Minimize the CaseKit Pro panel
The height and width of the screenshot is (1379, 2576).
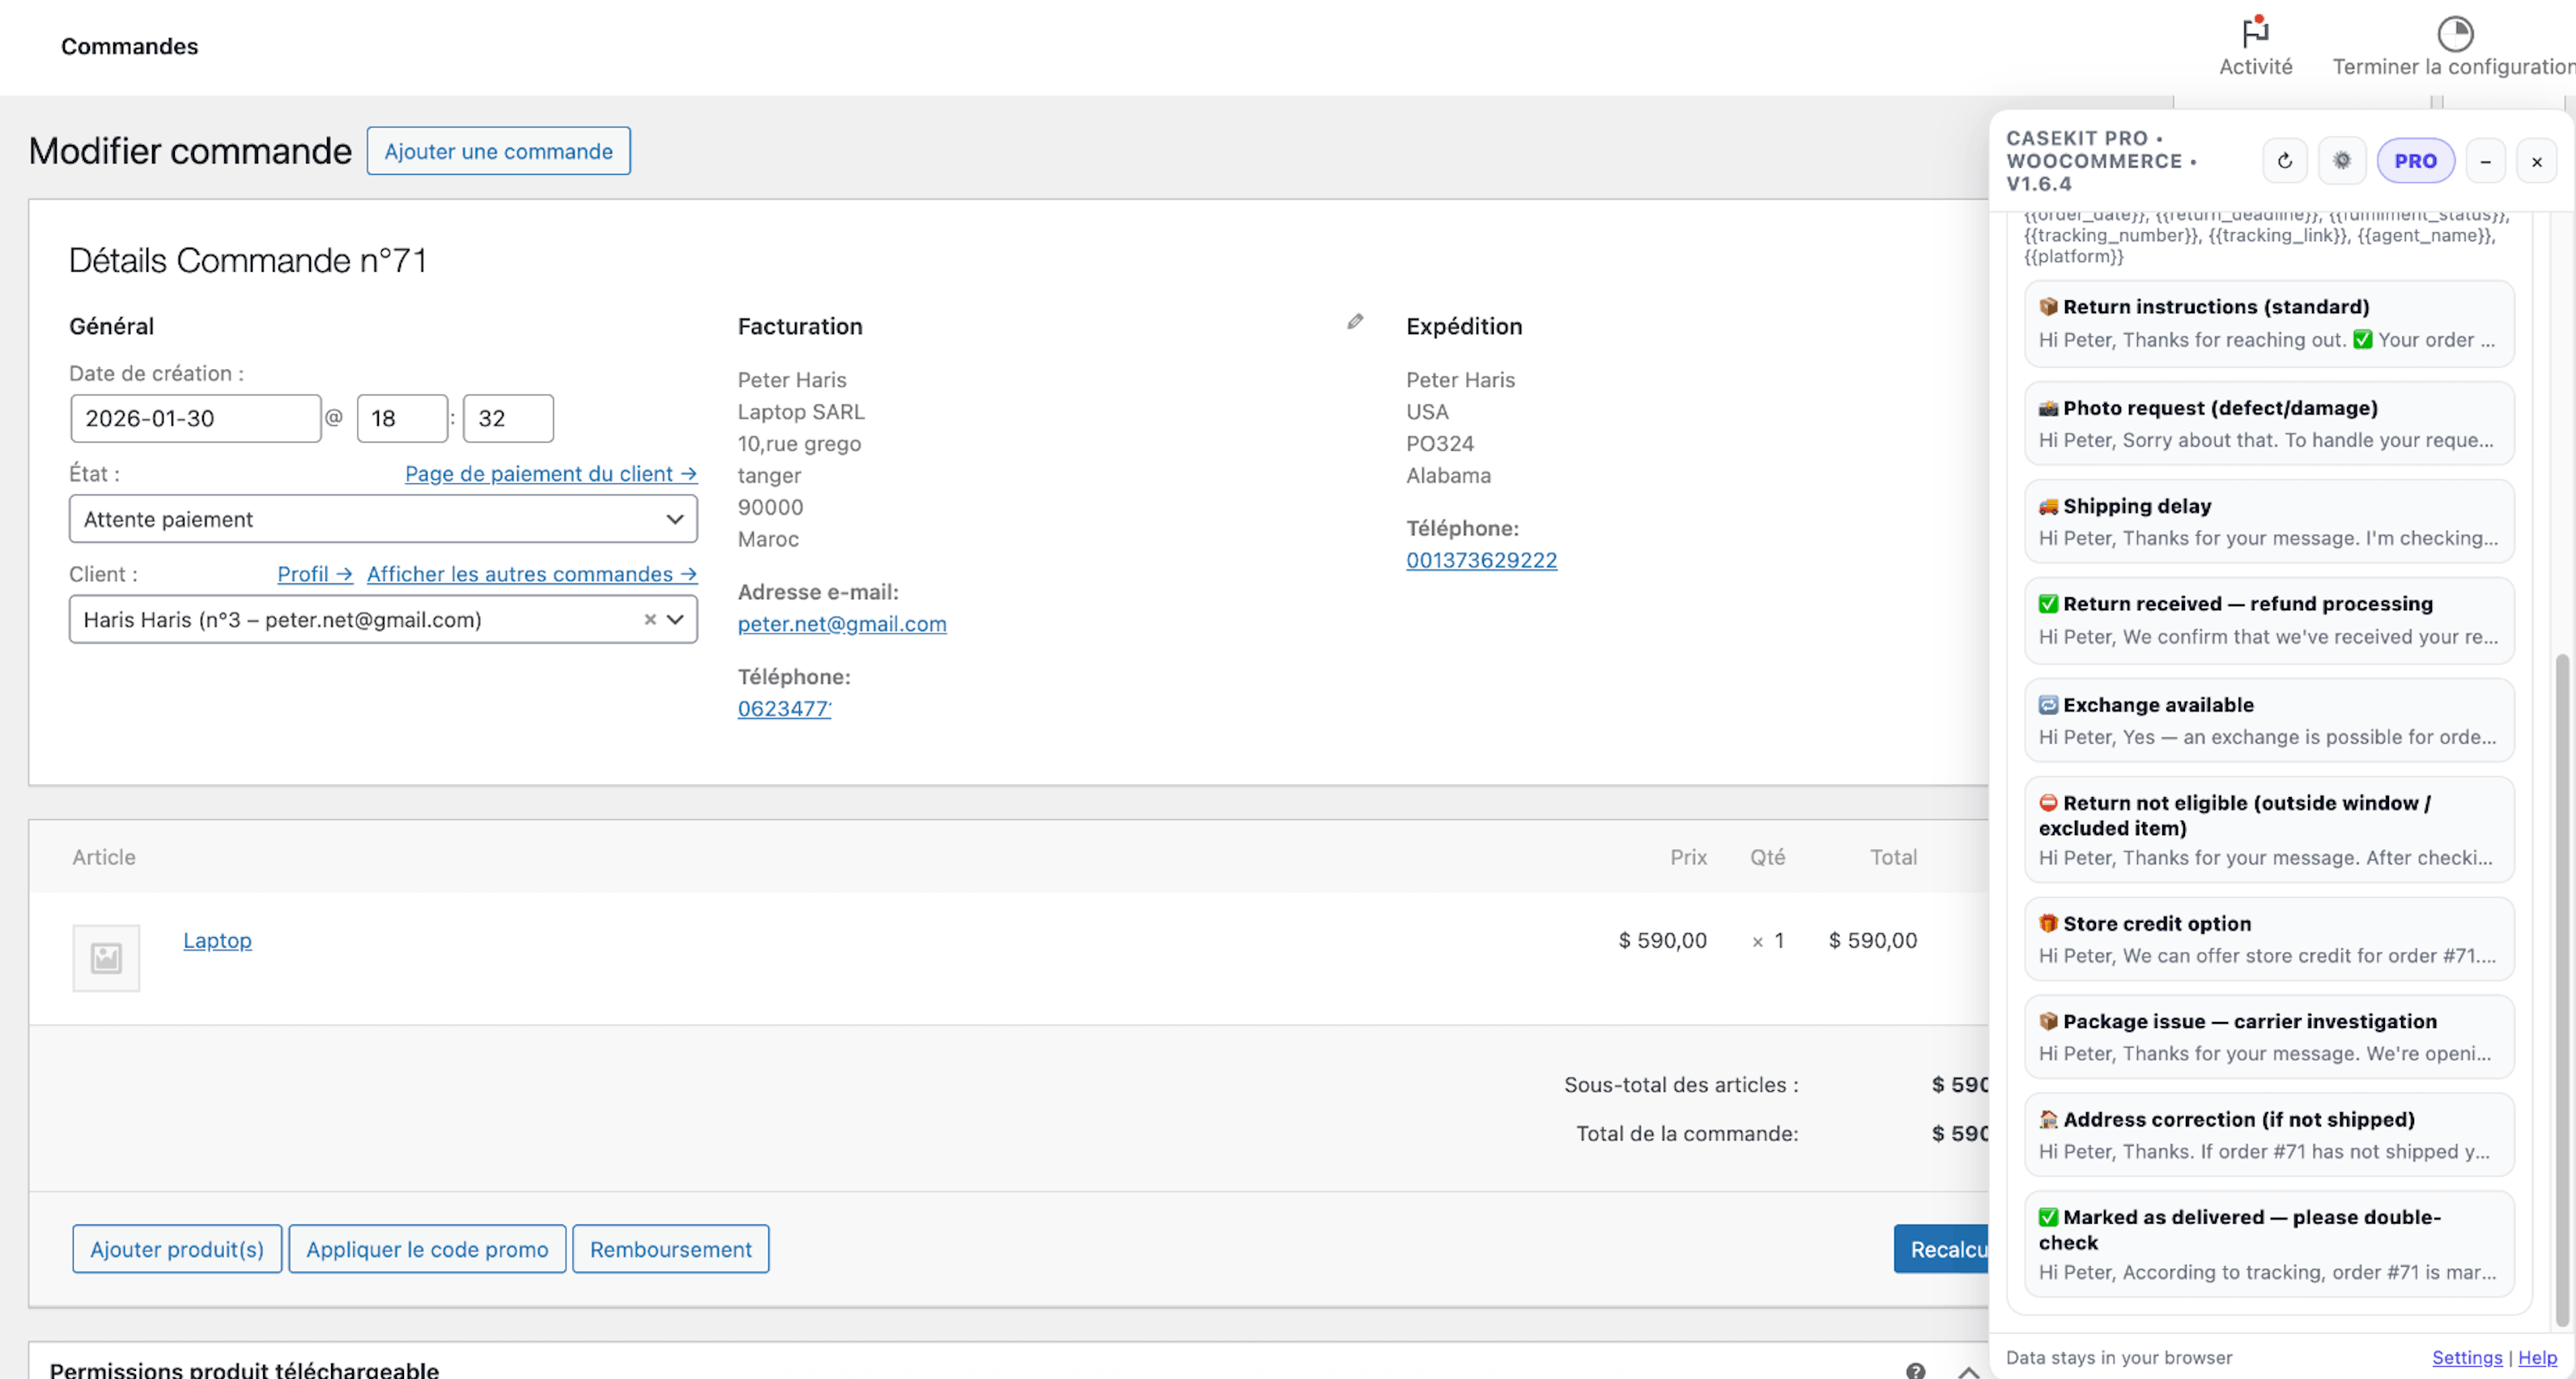pos(2487,160)
